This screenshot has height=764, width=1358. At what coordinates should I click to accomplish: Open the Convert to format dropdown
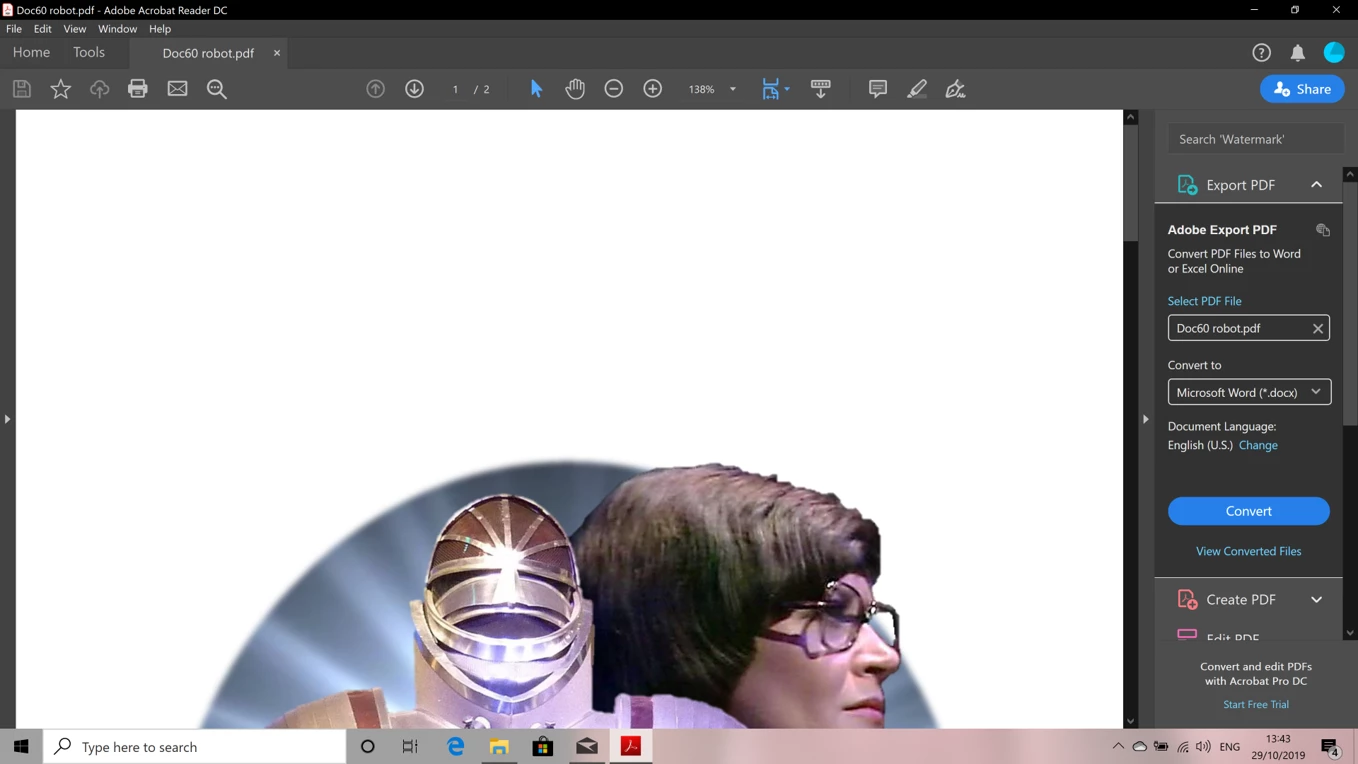[1249, 392]
